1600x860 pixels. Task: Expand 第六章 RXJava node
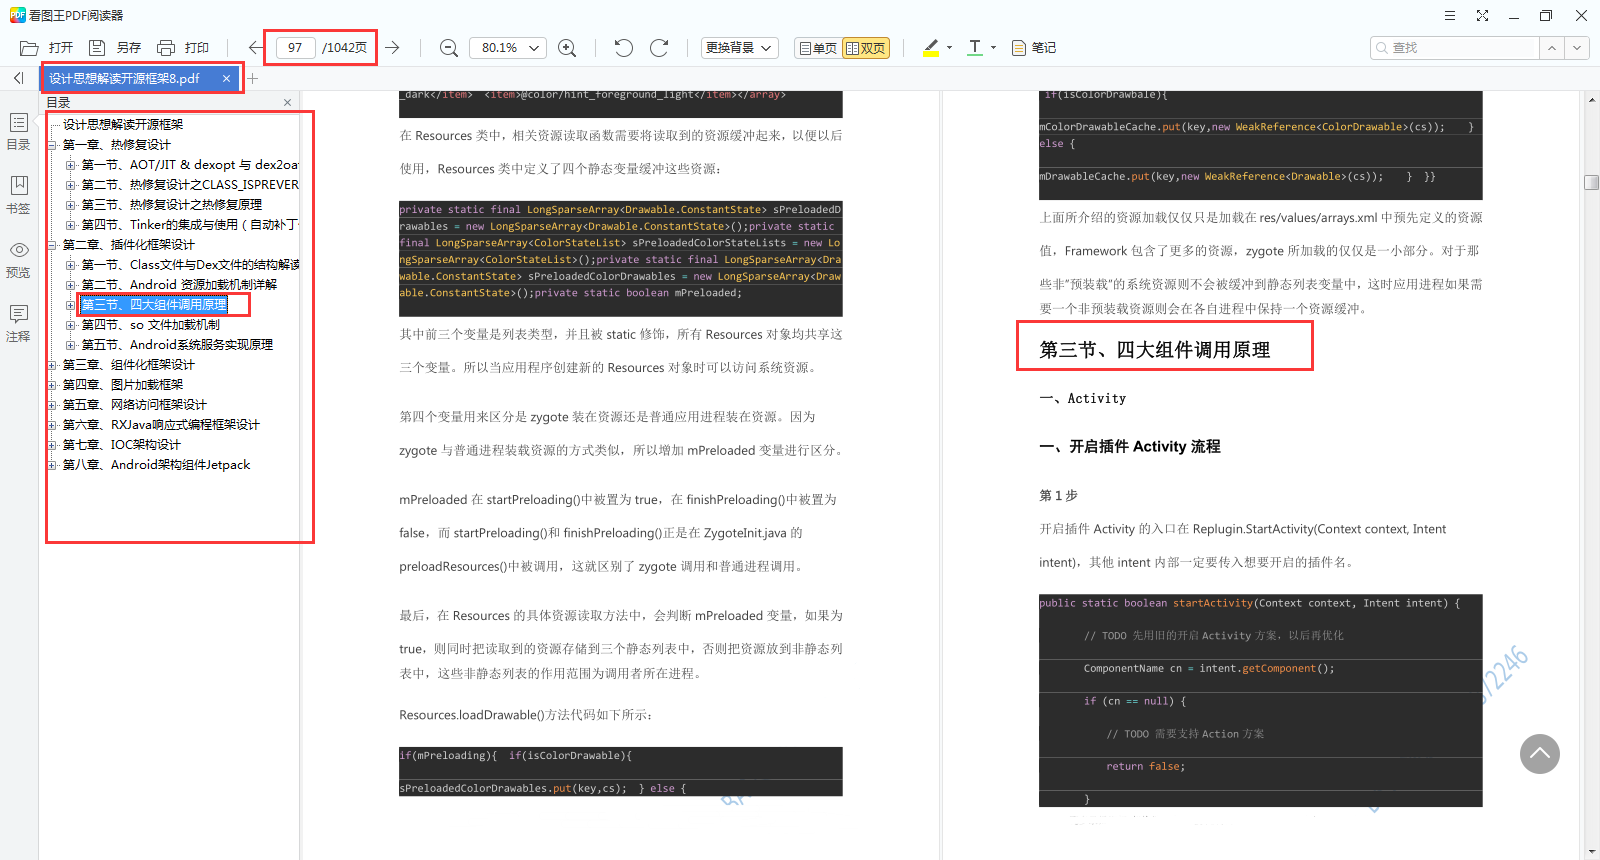coord(52,425)
